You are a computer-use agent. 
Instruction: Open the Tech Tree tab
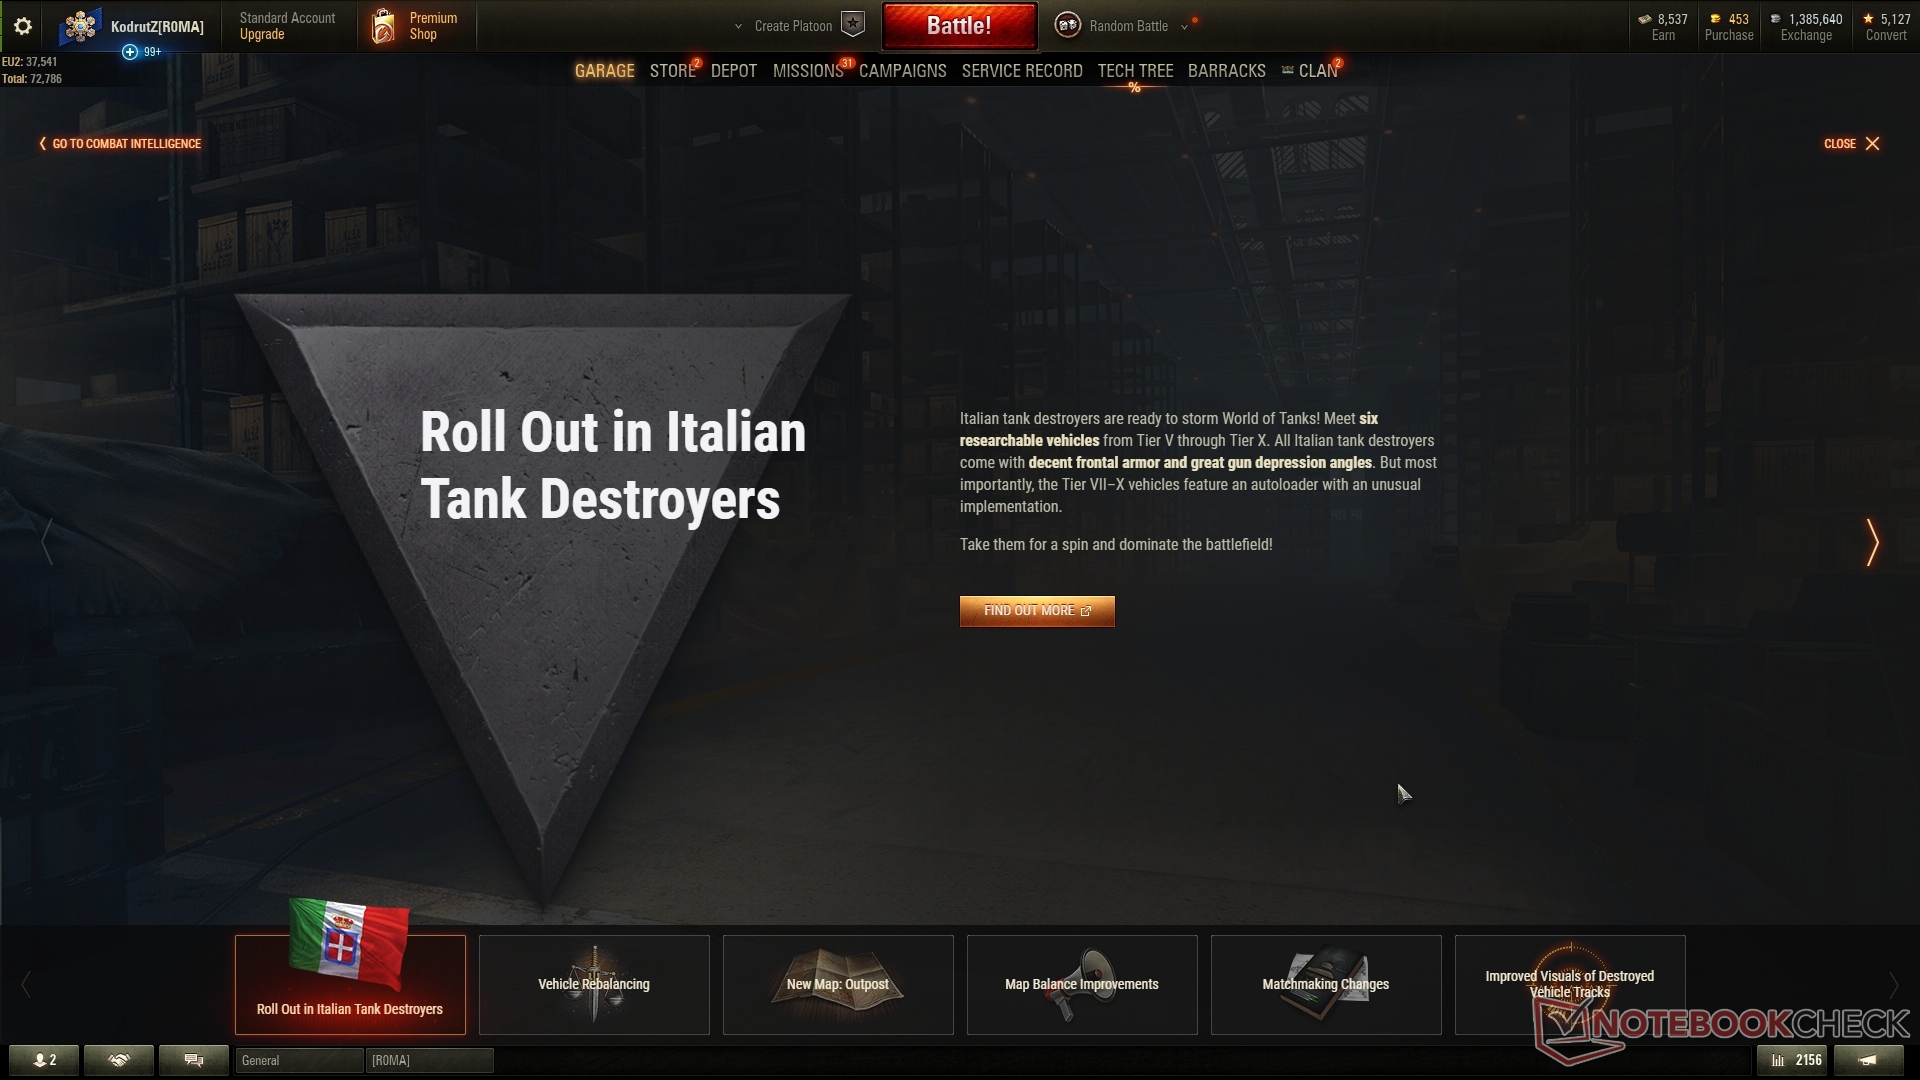[1135, 71]
